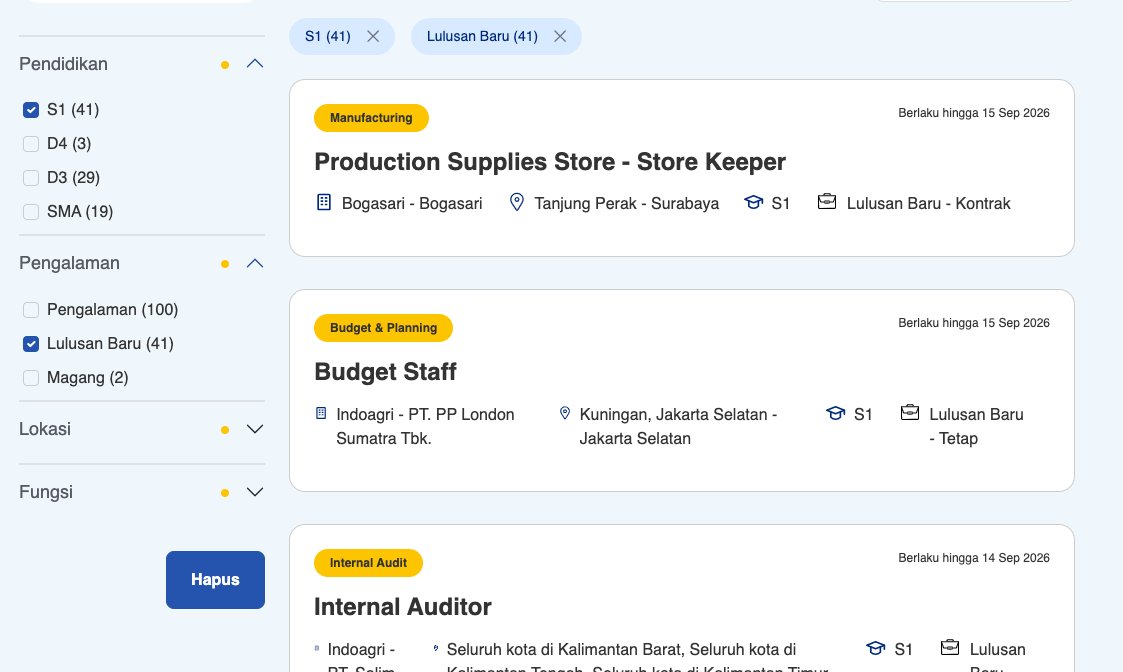Click 'Lulusan Baru - Kontrak' text

(x=928, y=203)
